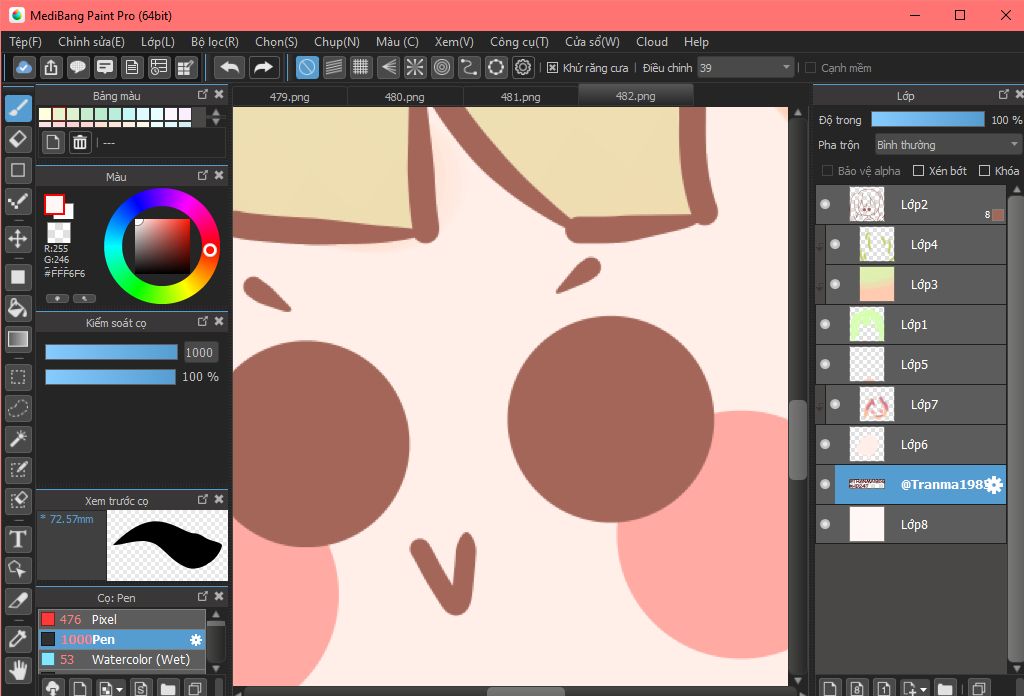
Task: Enable the parallel lines snap guide
Action: click(334, 67)
